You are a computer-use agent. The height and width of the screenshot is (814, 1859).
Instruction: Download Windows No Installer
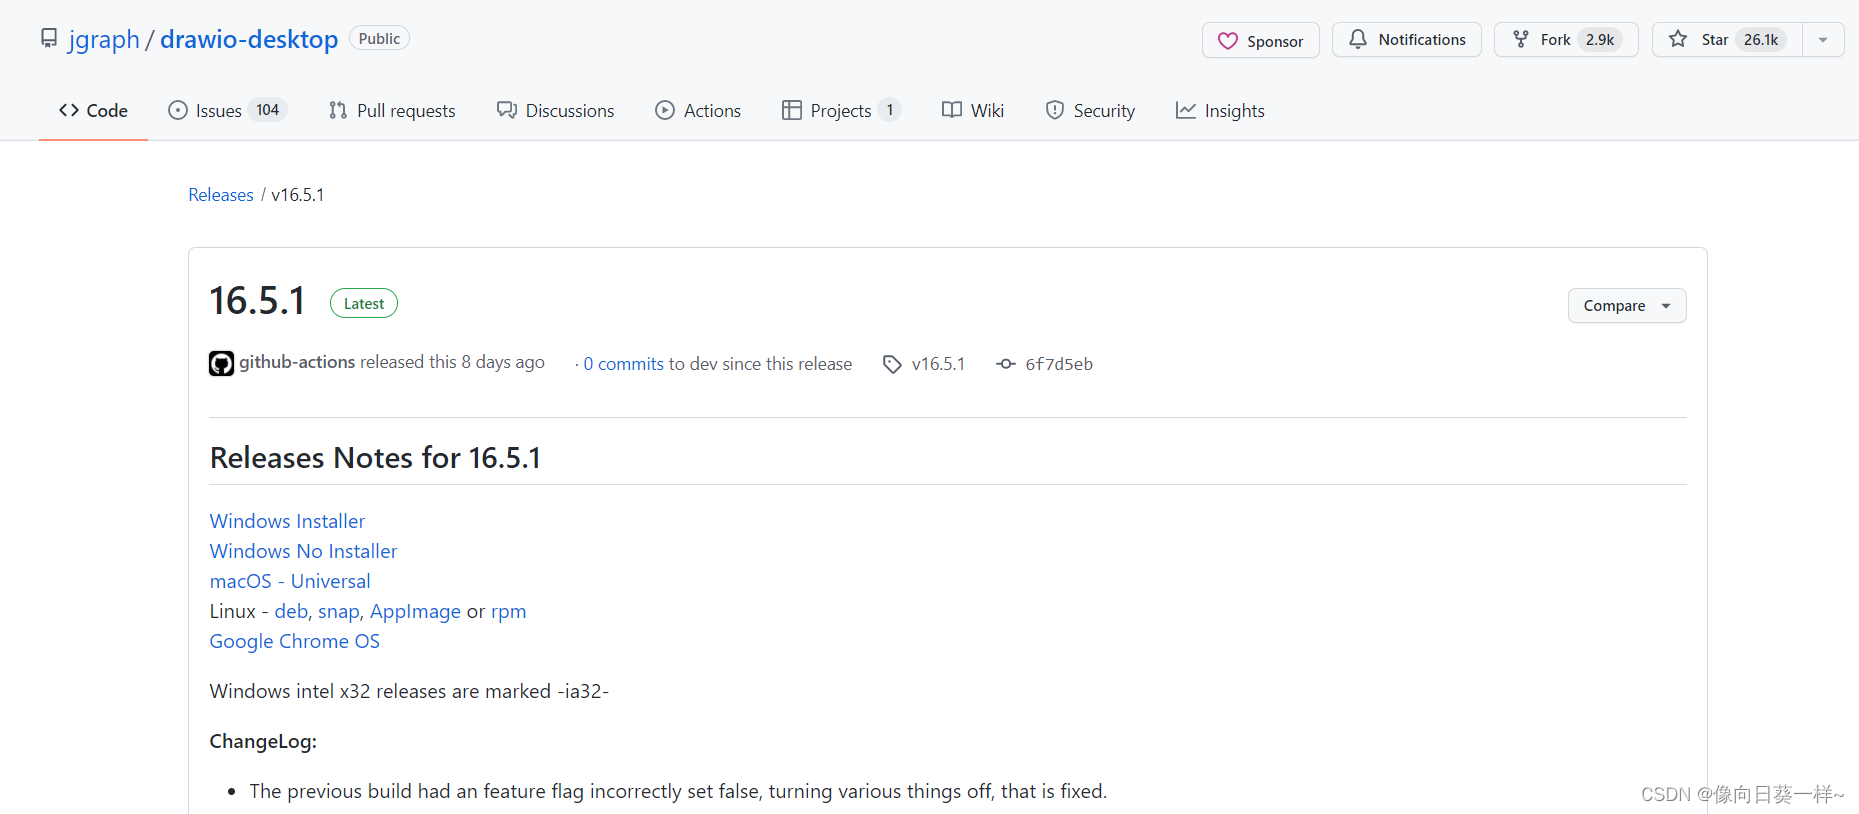tap(303, 551)
